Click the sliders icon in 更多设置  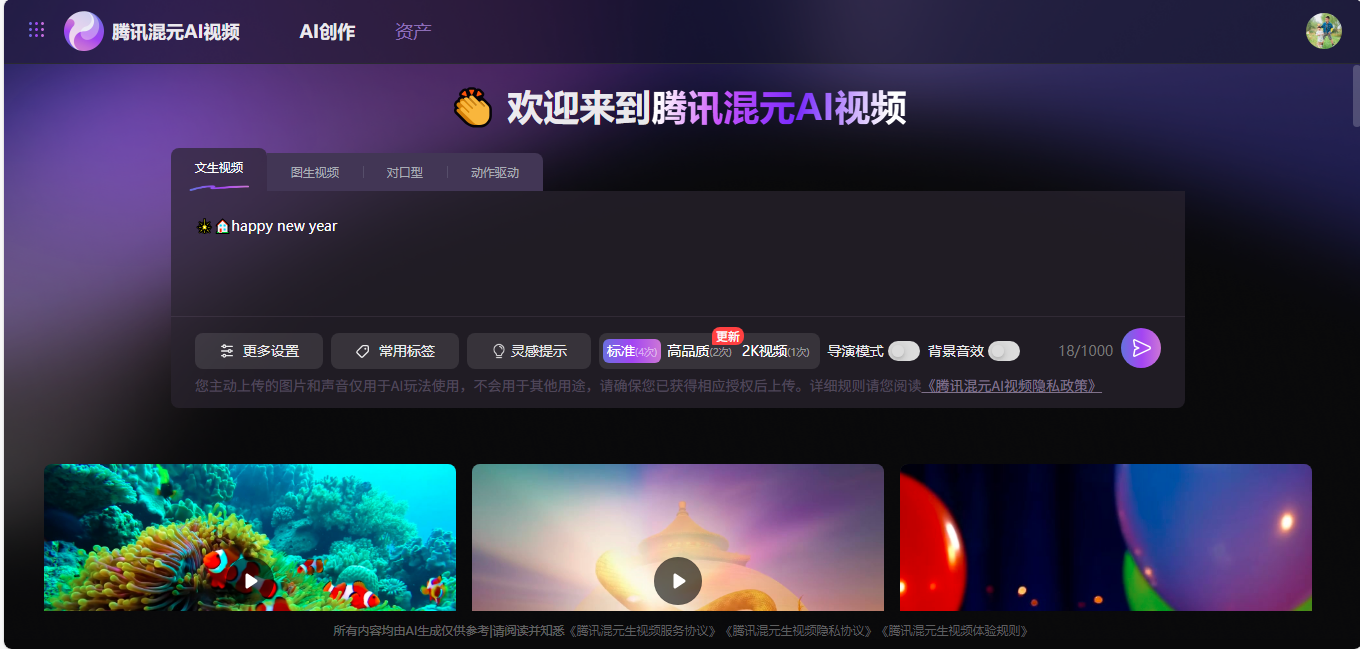[x=227, y=351]
